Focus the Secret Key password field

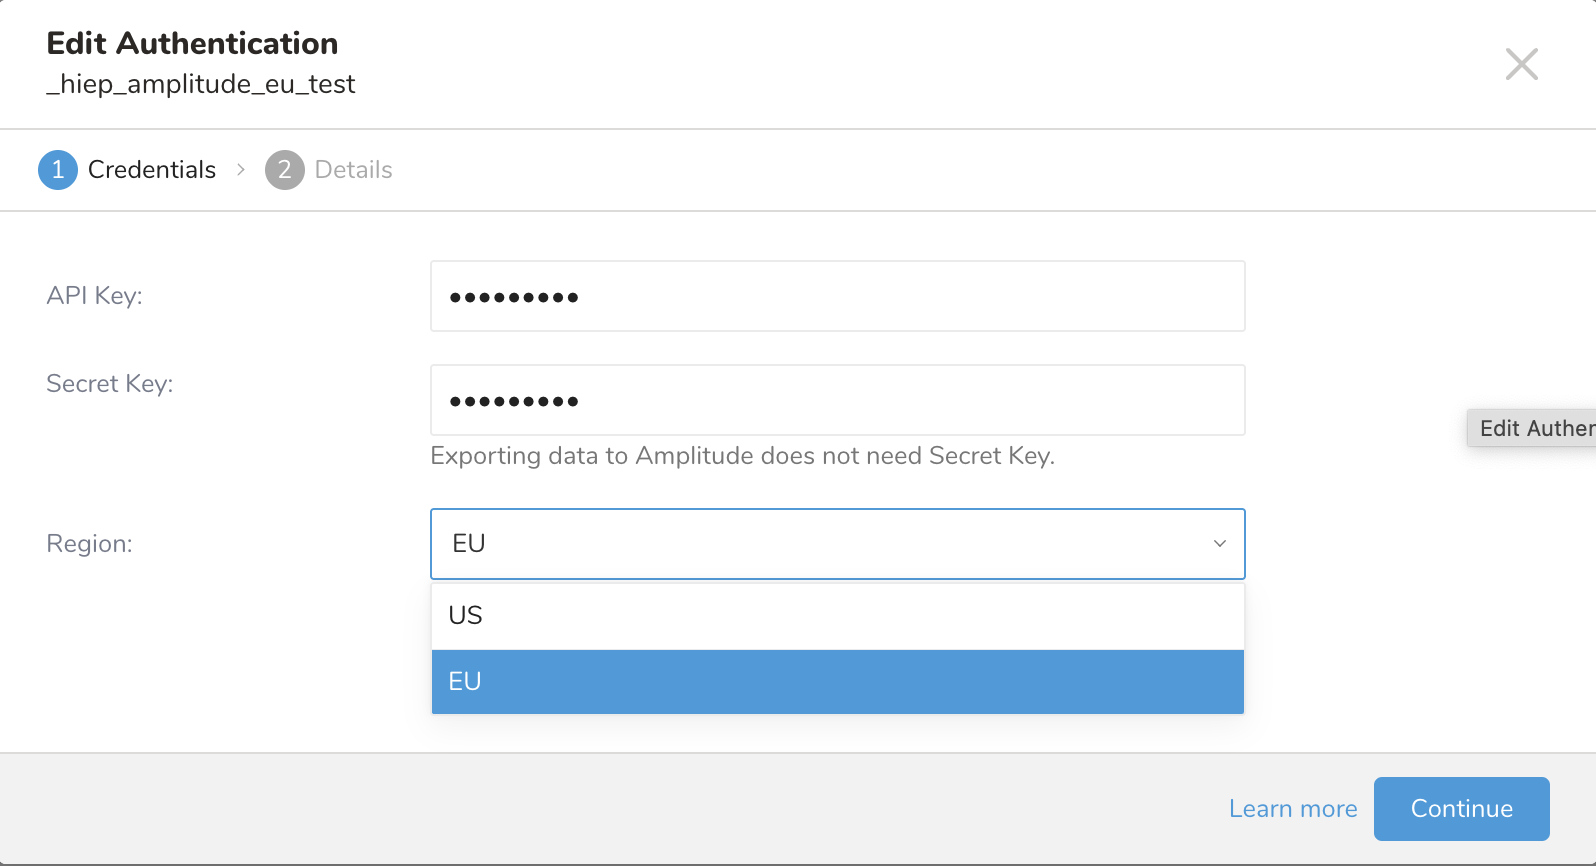pyautogui.click(x=837, y=400)
